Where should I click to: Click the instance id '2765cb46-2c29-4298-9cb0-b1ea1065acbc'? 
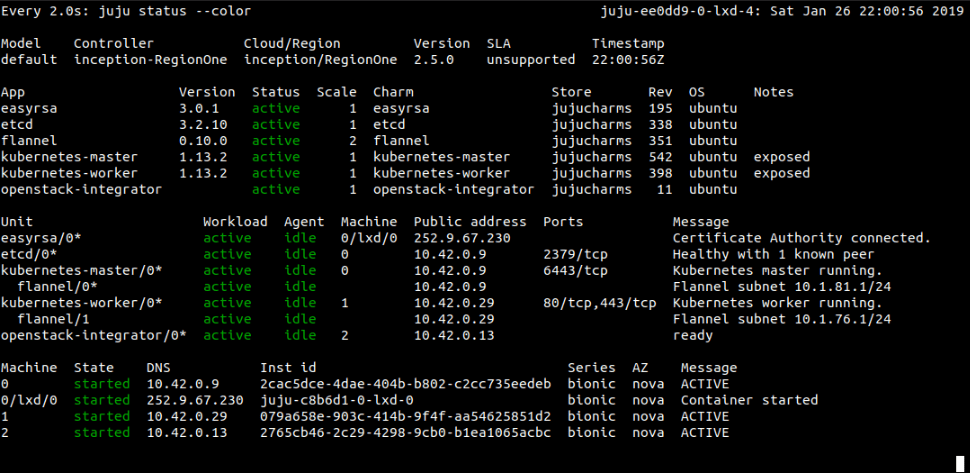click(406, 432)
